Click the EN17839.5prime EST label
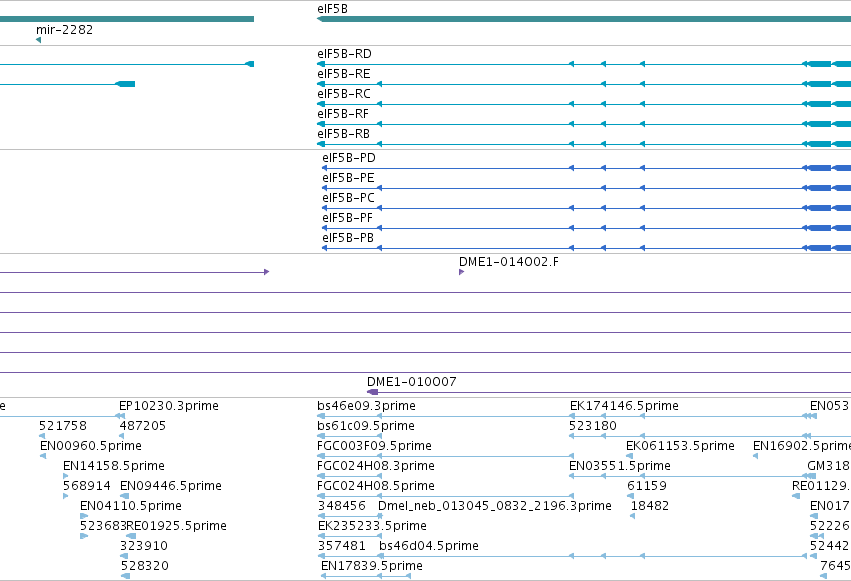This screenshot has width=851, height=581. coord(372,566)
